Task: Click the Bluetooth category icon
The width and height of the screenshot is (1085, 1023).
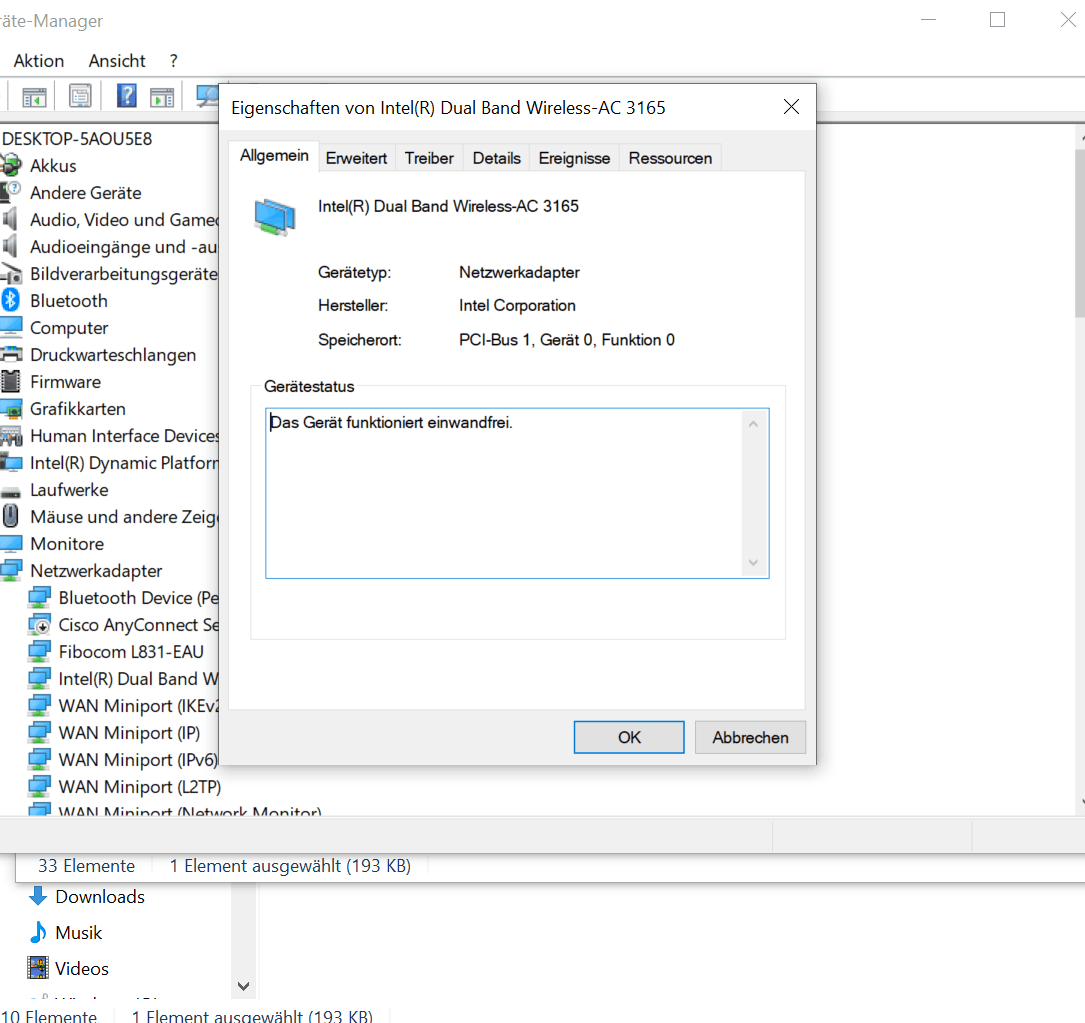Action: pos(10,300)
